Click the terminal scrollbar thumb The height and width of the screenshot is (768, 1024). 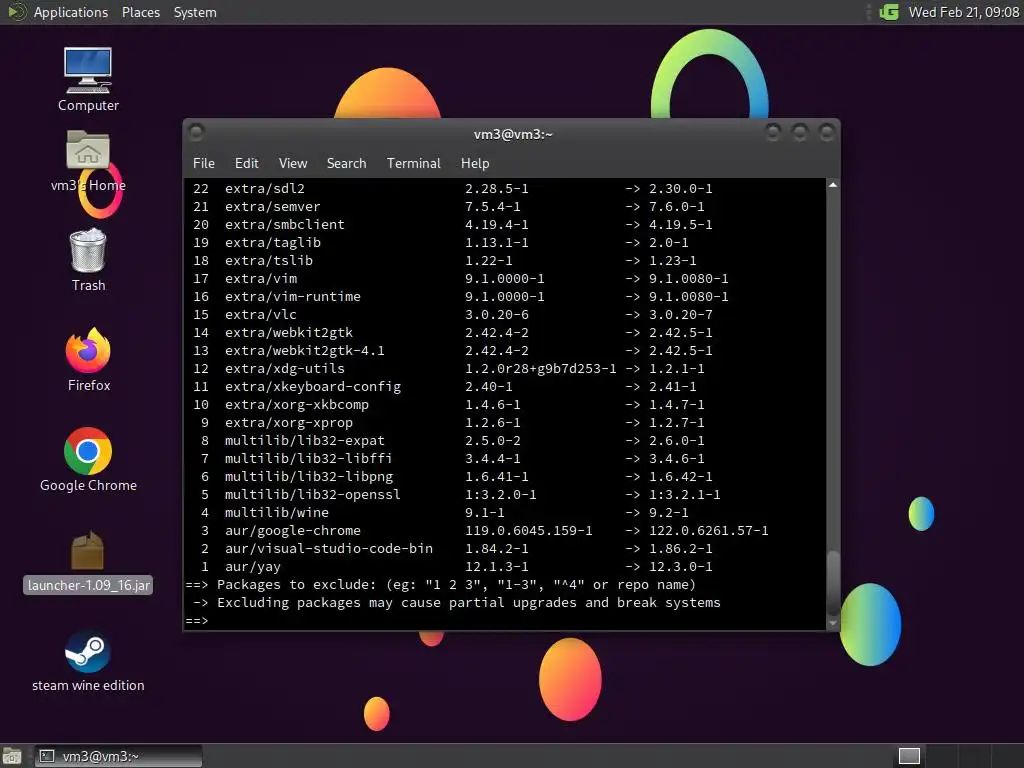click(x=833, y=583)
